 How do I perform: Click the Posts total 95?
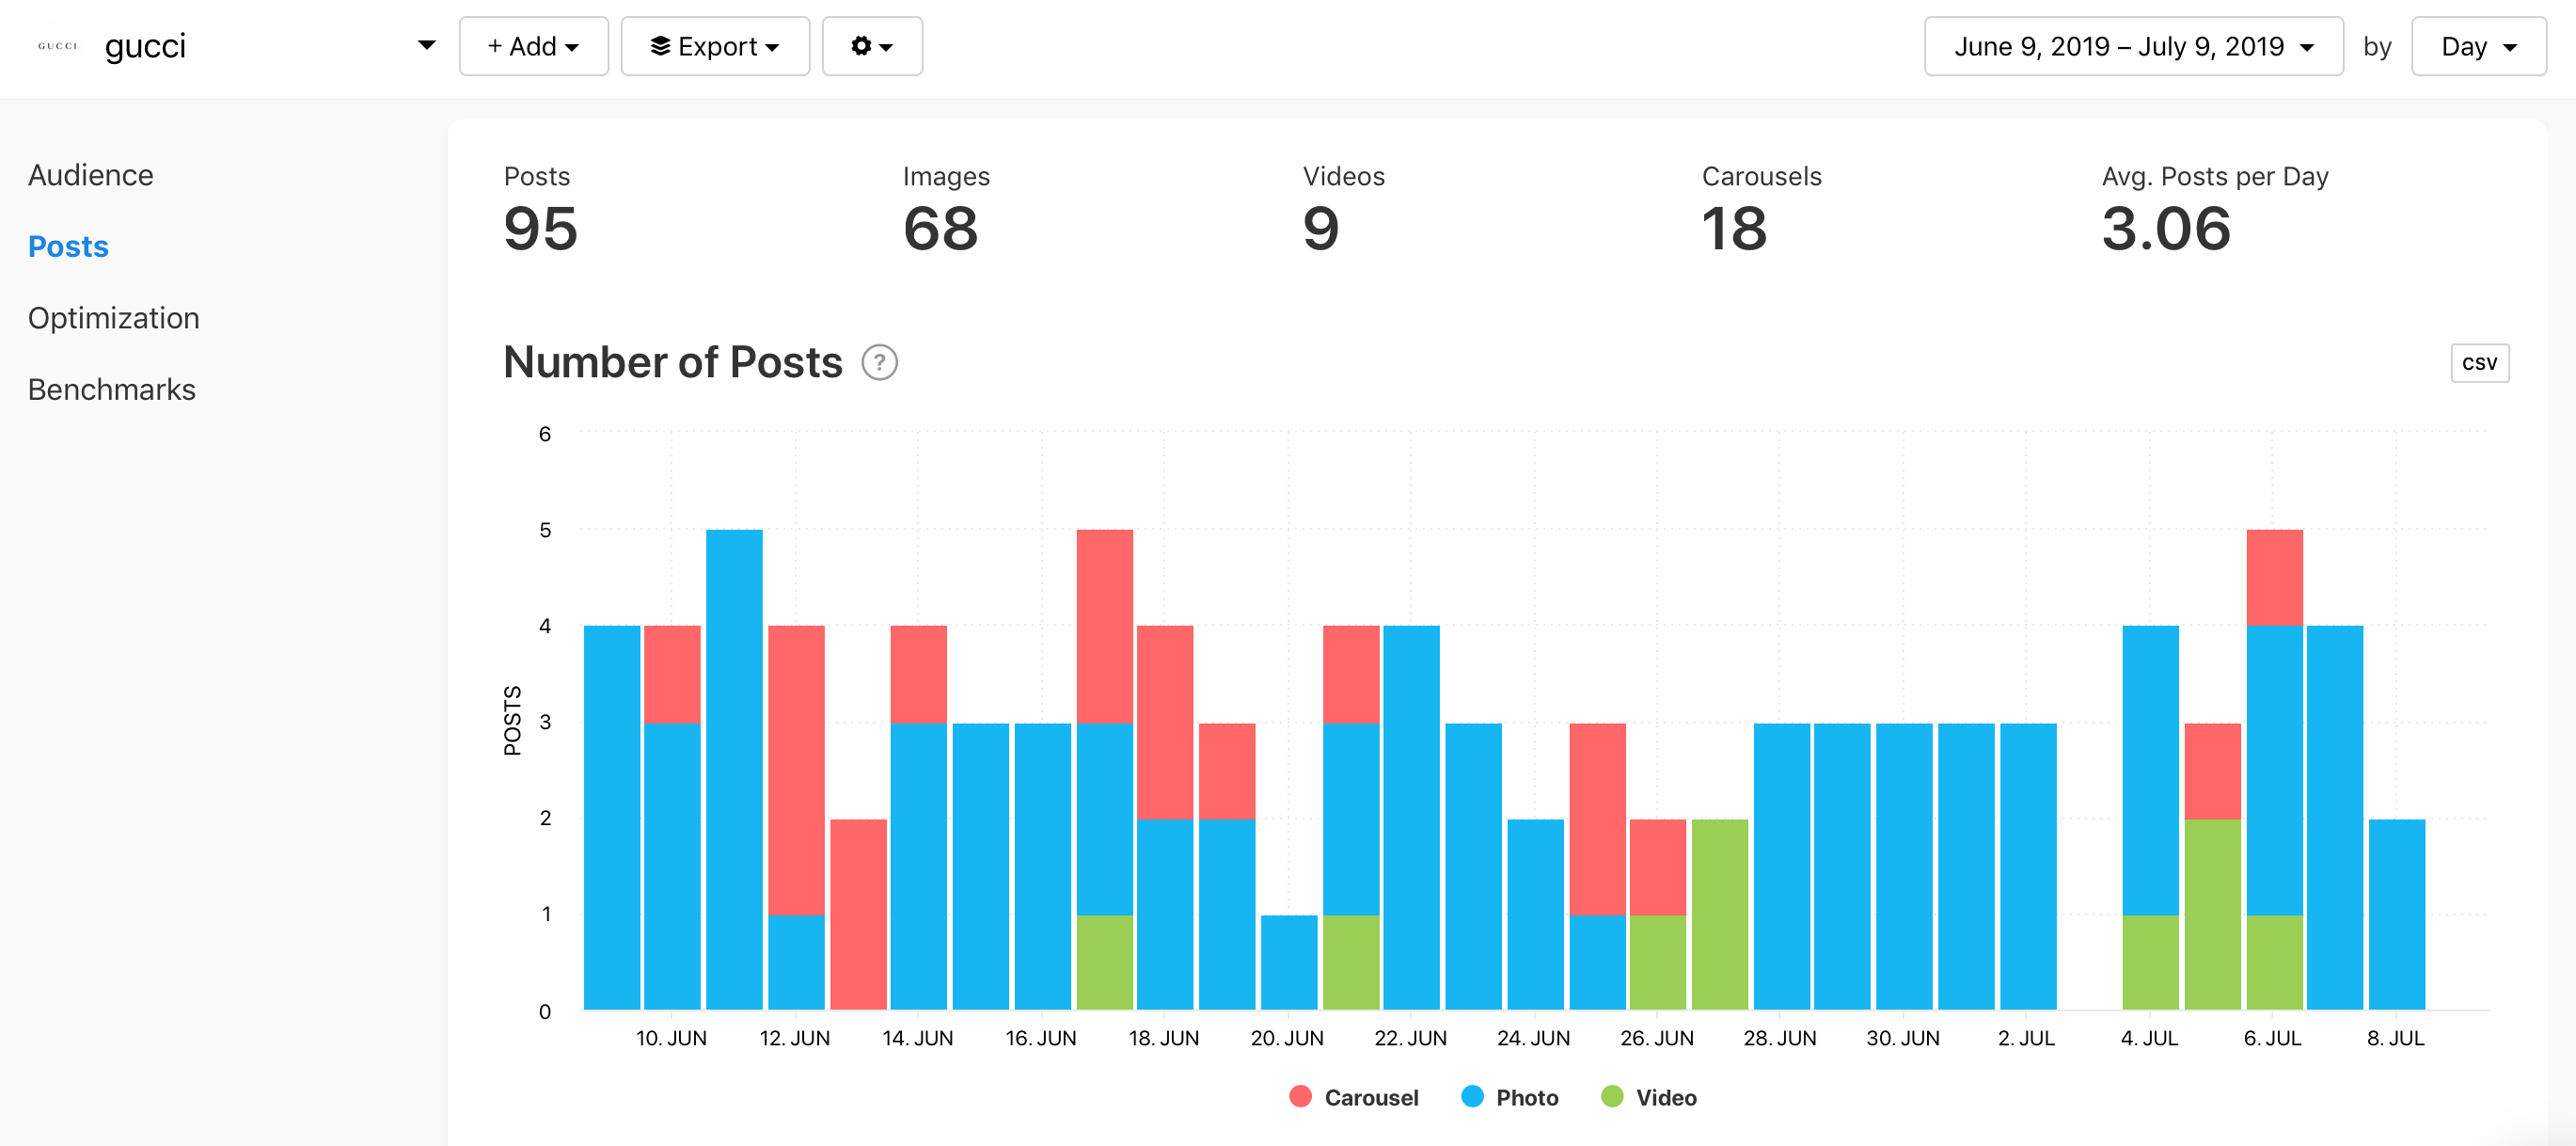click(540, 228)
